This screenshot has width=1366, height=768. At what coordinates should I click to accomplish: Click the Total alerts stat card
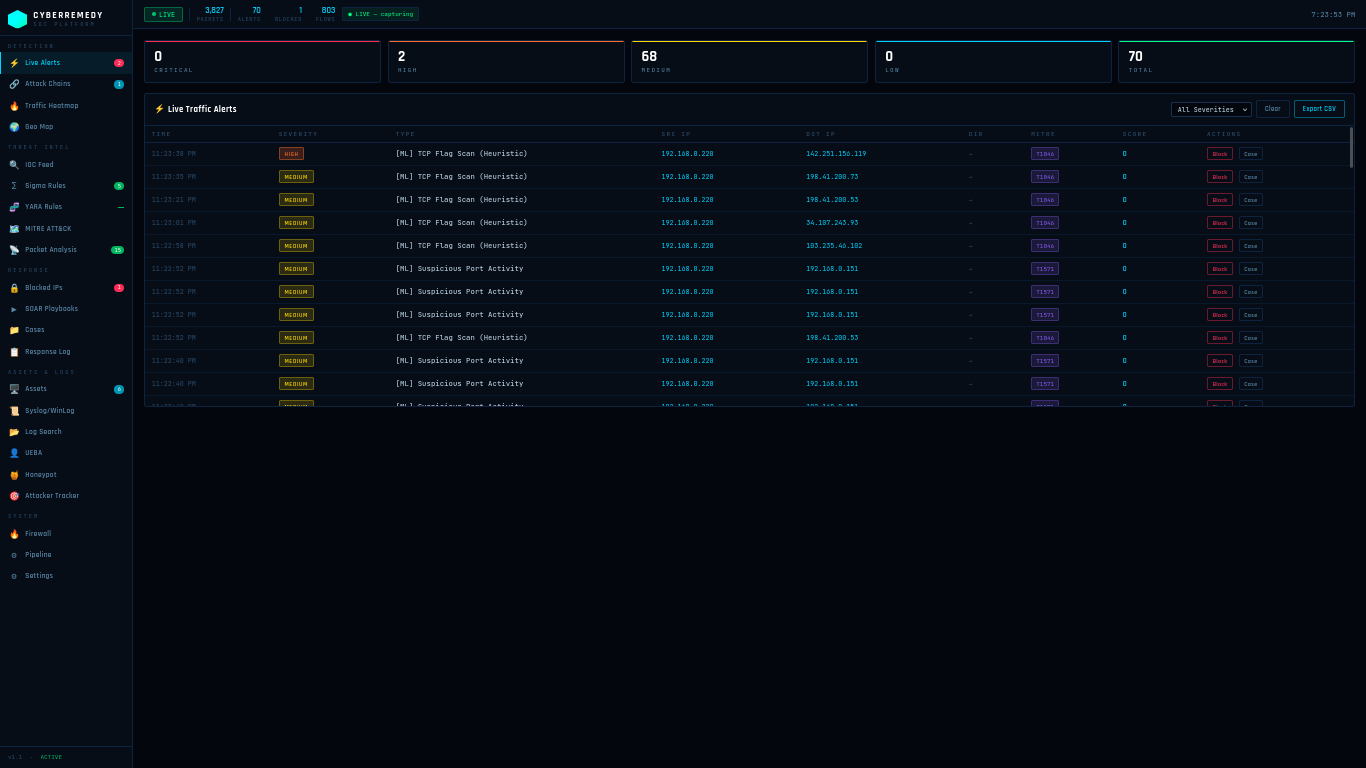tap(1236, 62)
